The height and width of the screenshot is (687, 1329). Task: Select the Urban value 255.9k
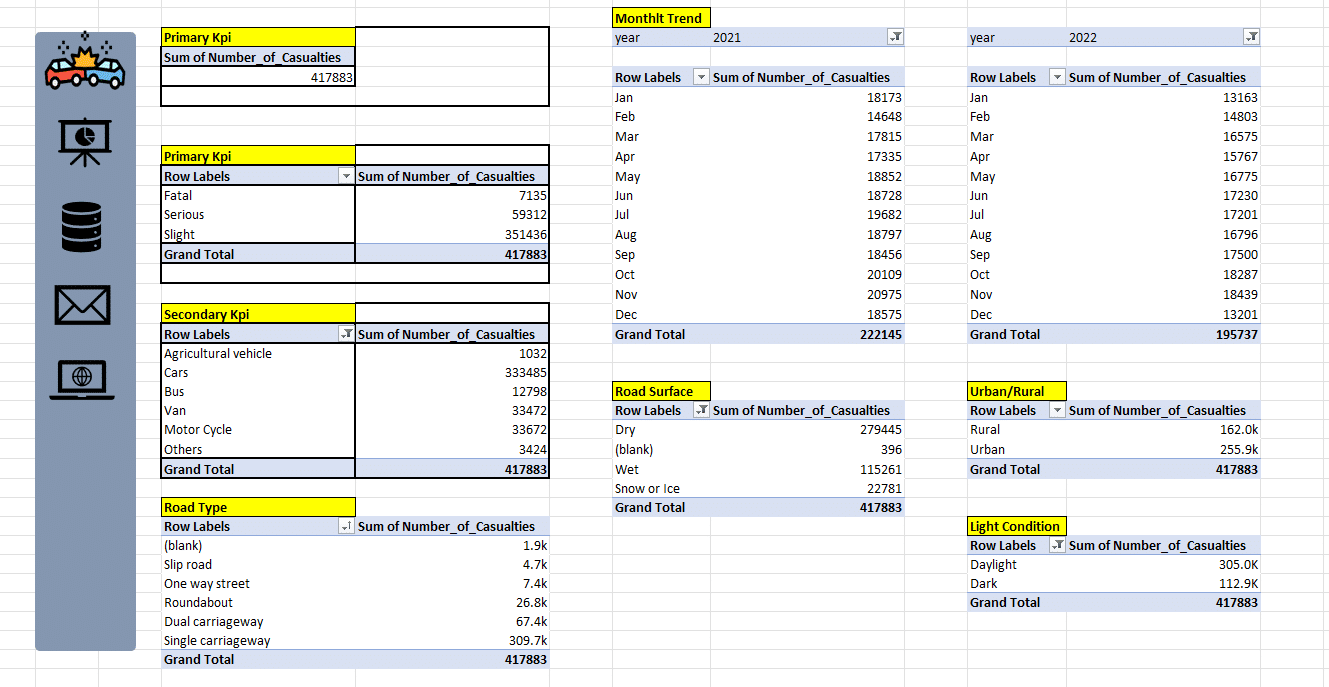click(x=1163, y=449)
